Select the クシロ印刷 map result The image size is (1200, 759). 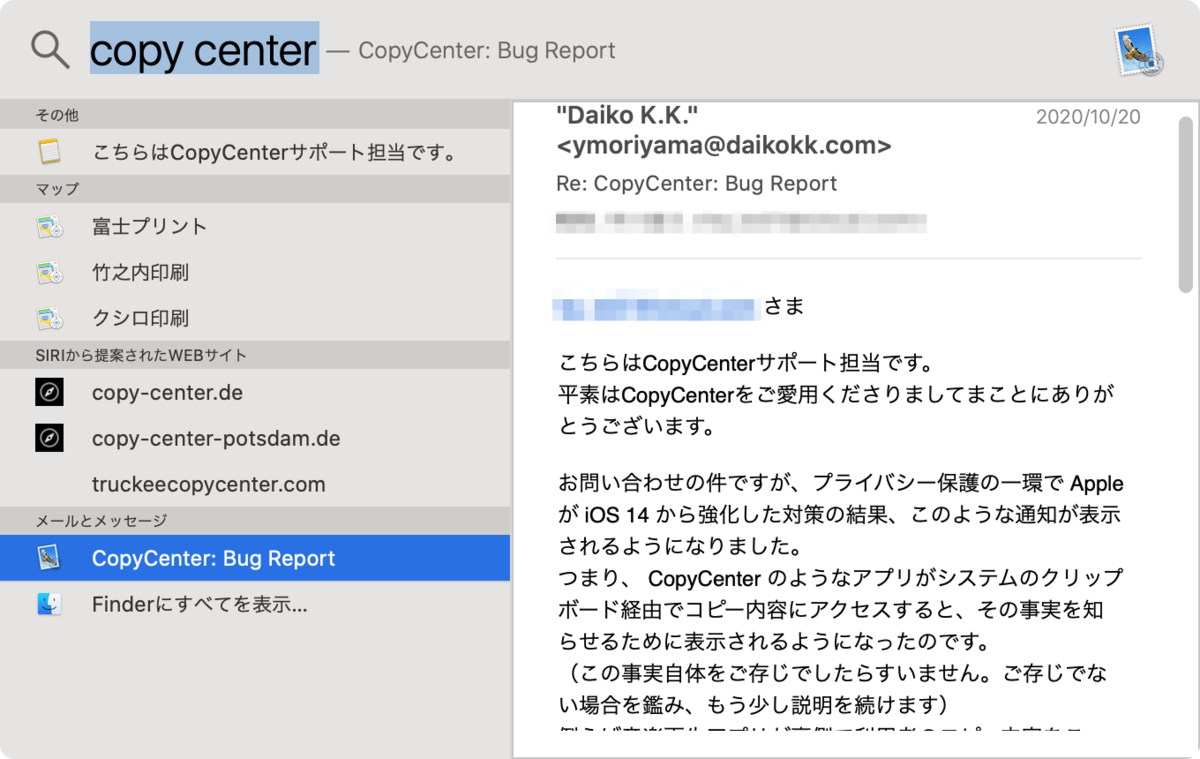pyautogui.click(x=255, y=318)
